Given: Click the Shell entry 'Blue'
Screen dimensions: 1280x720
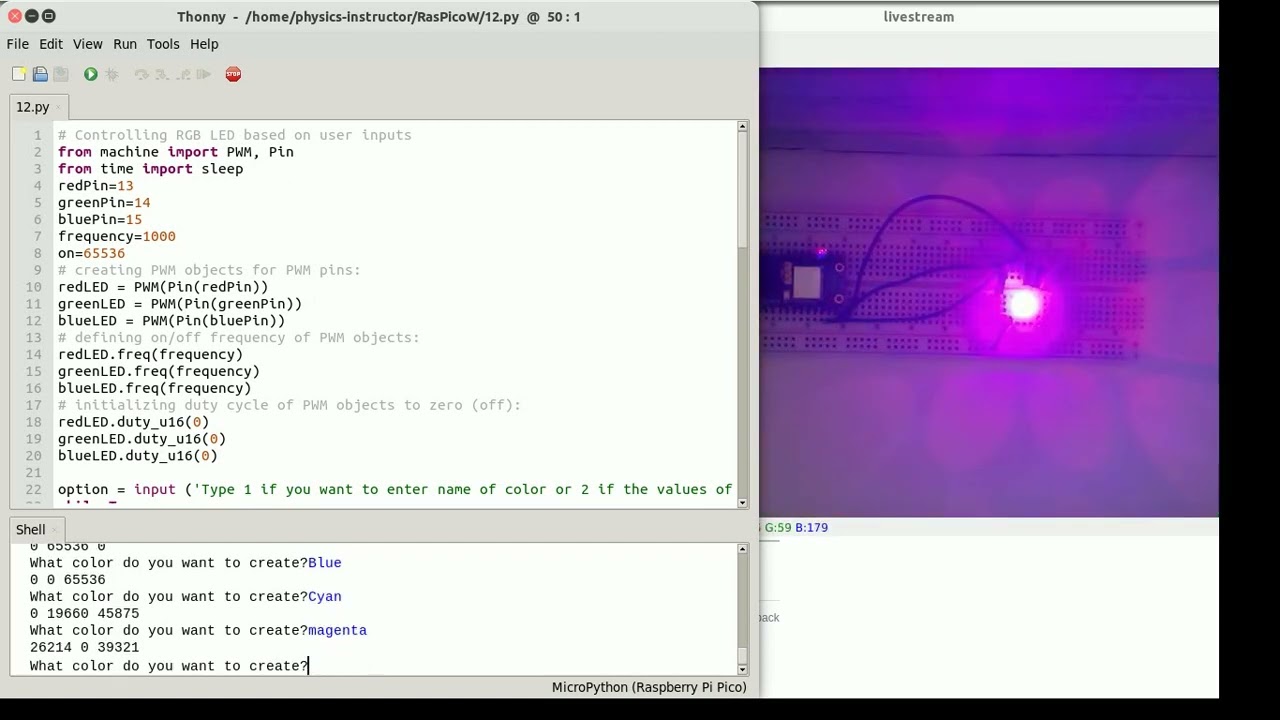Looking at the screenshot, I should click(325, 563).
